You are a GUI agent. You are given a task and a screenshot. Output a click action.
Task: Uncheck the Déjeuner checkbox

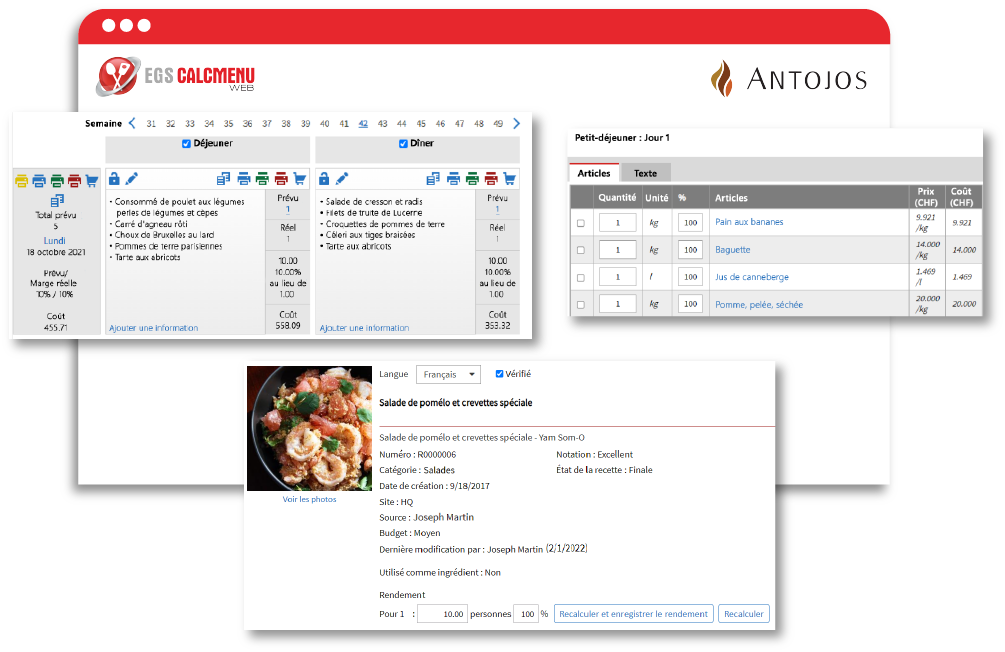point(187,144)
